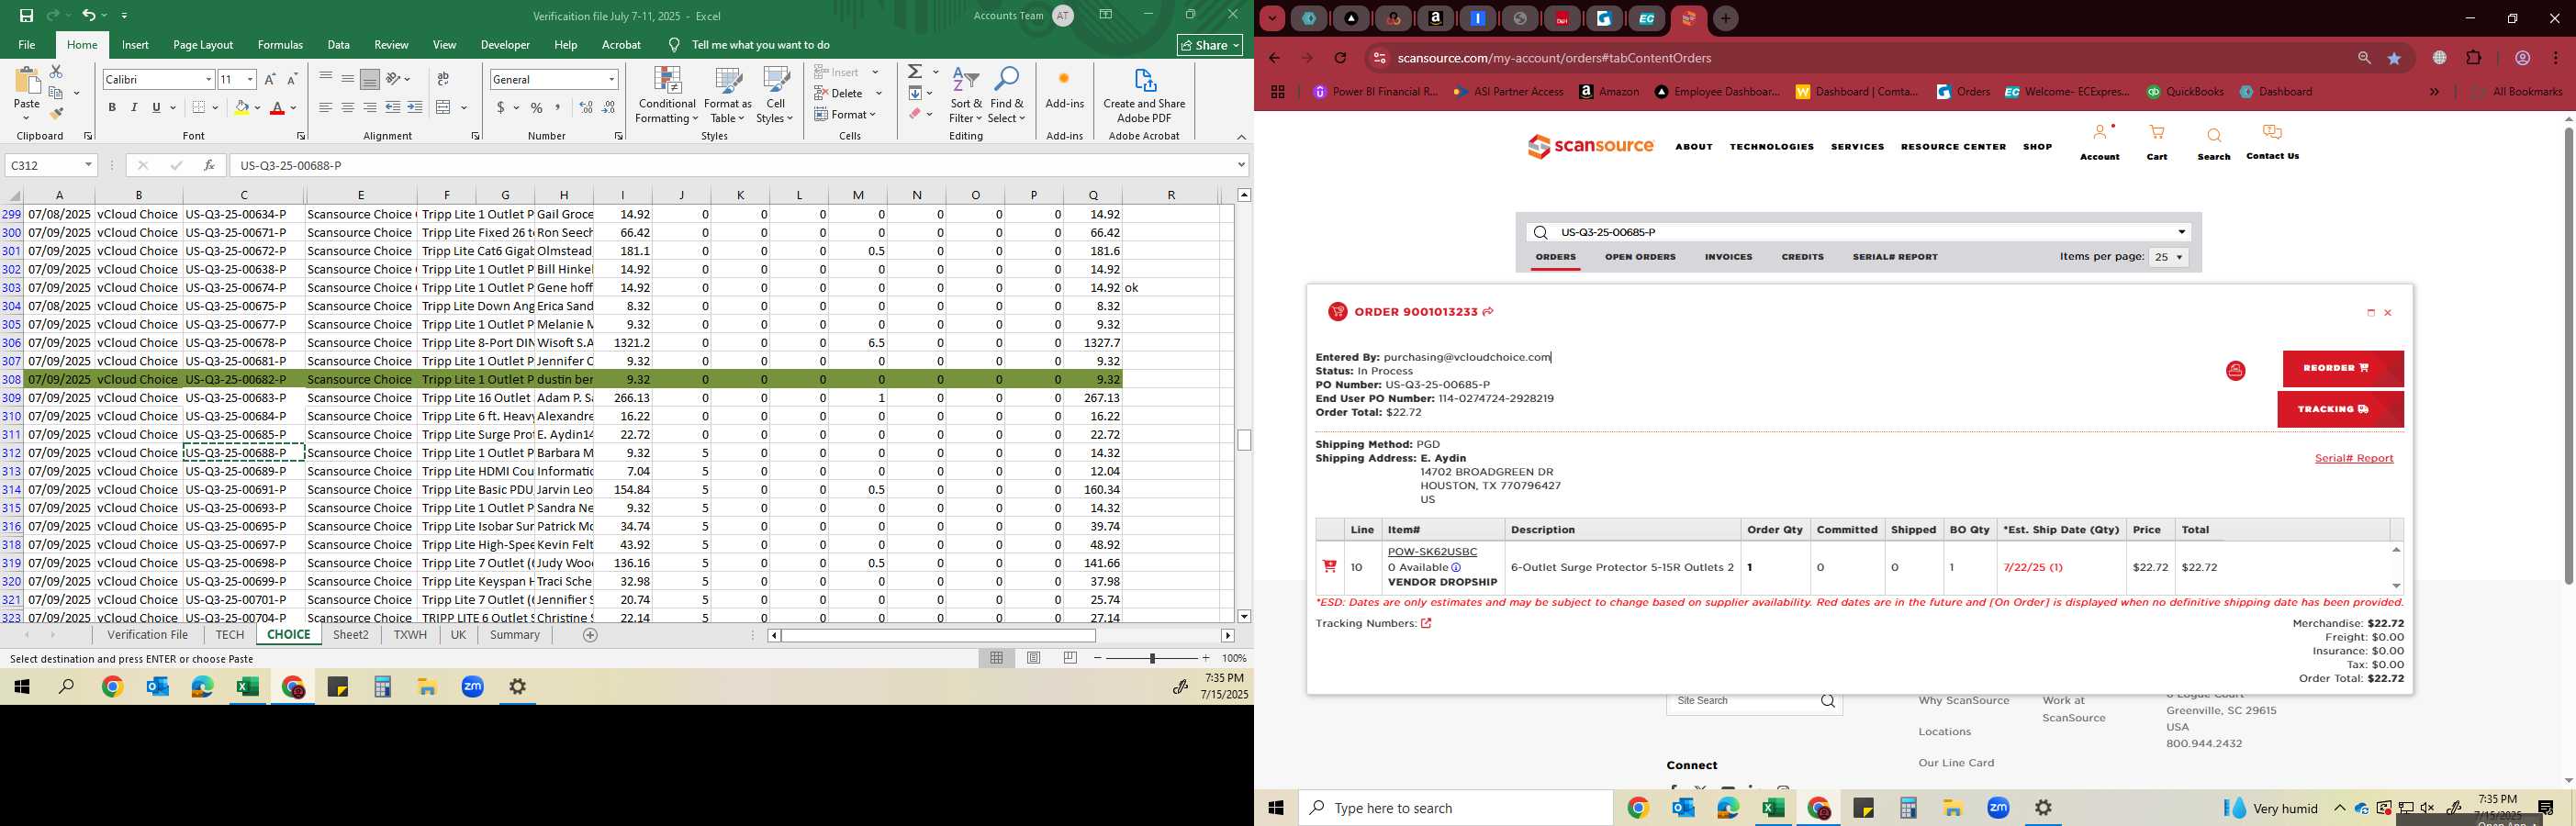Image resolution: width=2576 pixels, height=826 pixels.
Task: Click Increase Indent icon
Action: [415, 107]
